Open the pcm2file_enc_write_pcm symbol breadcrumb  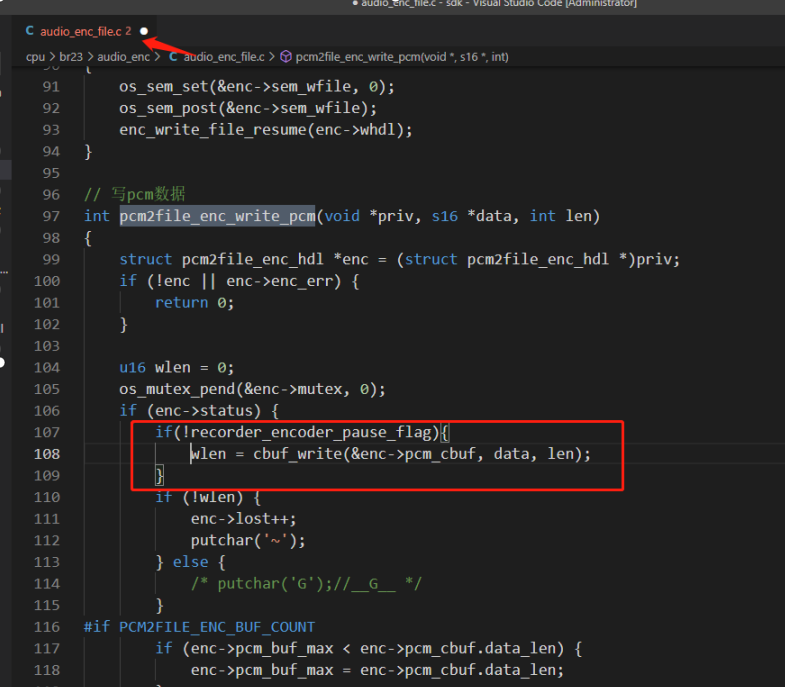[x=402, y=57]
